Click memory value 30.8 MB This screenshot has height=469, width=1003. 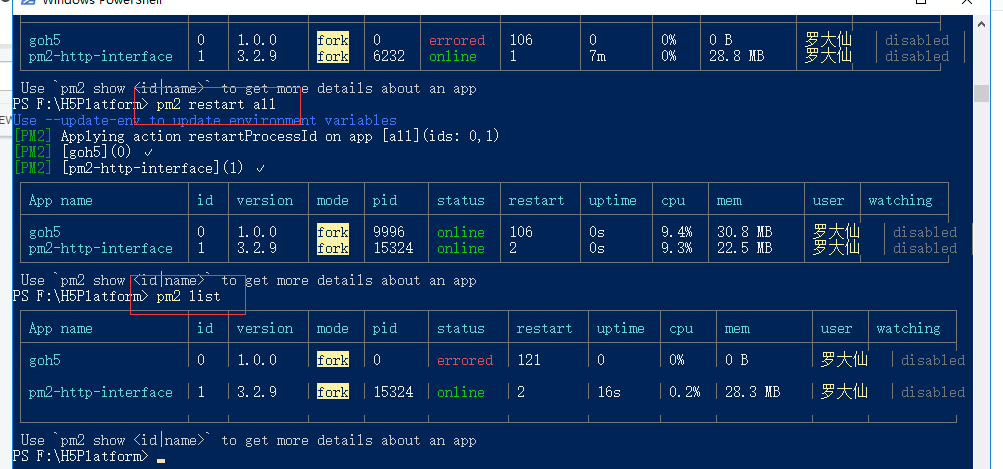(745, 232)
